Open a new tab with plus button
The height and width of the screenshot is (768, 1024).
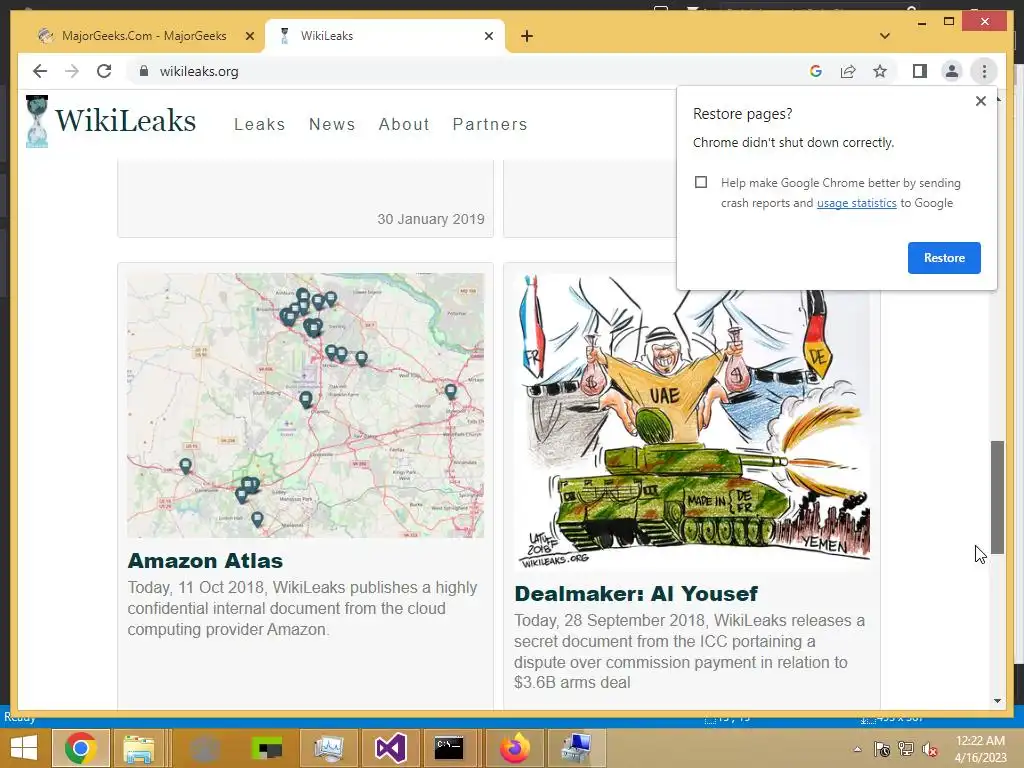(527, 36)
